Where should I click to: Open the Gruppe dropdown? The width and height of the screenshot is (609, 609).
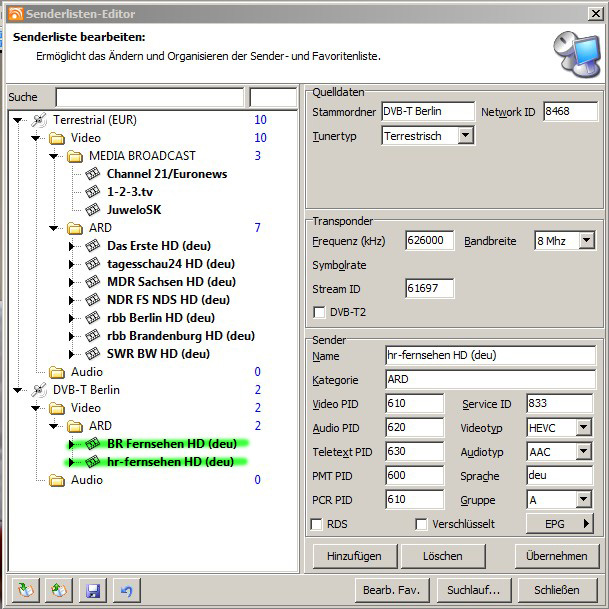pos(583,499)
